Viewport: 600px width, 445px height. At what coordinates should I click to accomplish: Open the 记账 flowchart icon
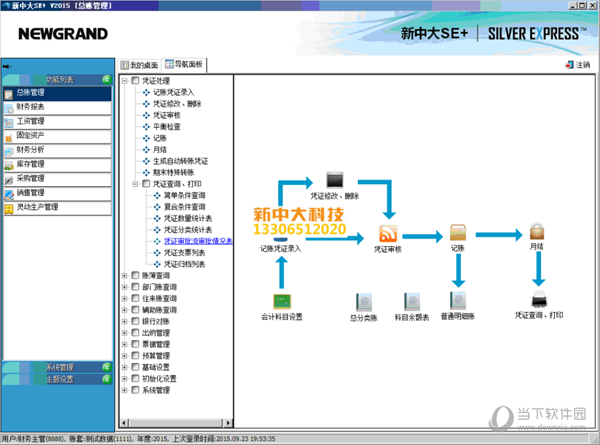pyautogui.click(x=458, y=233)
